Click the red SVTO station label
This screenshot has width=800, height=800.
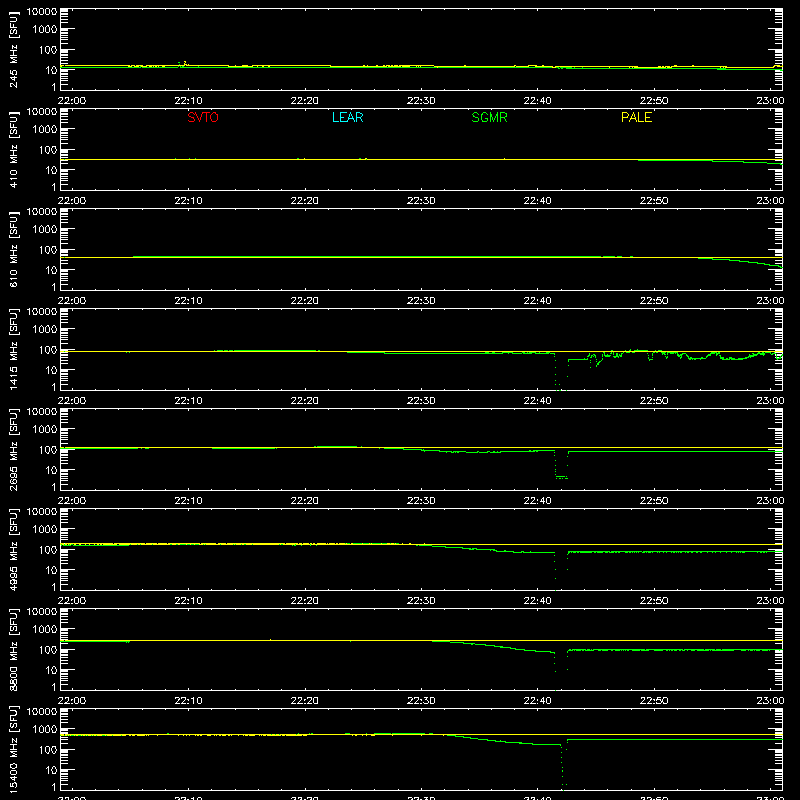[x=203, y=117]
